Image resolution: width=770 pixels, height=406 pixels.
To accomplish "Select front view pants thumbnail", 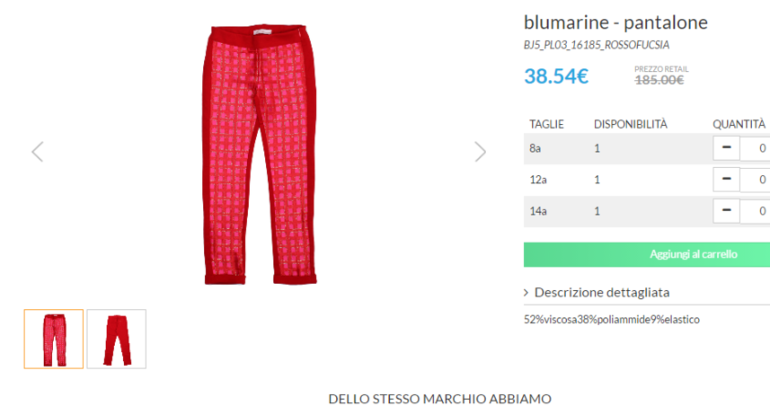I will (x=54, y=339).
